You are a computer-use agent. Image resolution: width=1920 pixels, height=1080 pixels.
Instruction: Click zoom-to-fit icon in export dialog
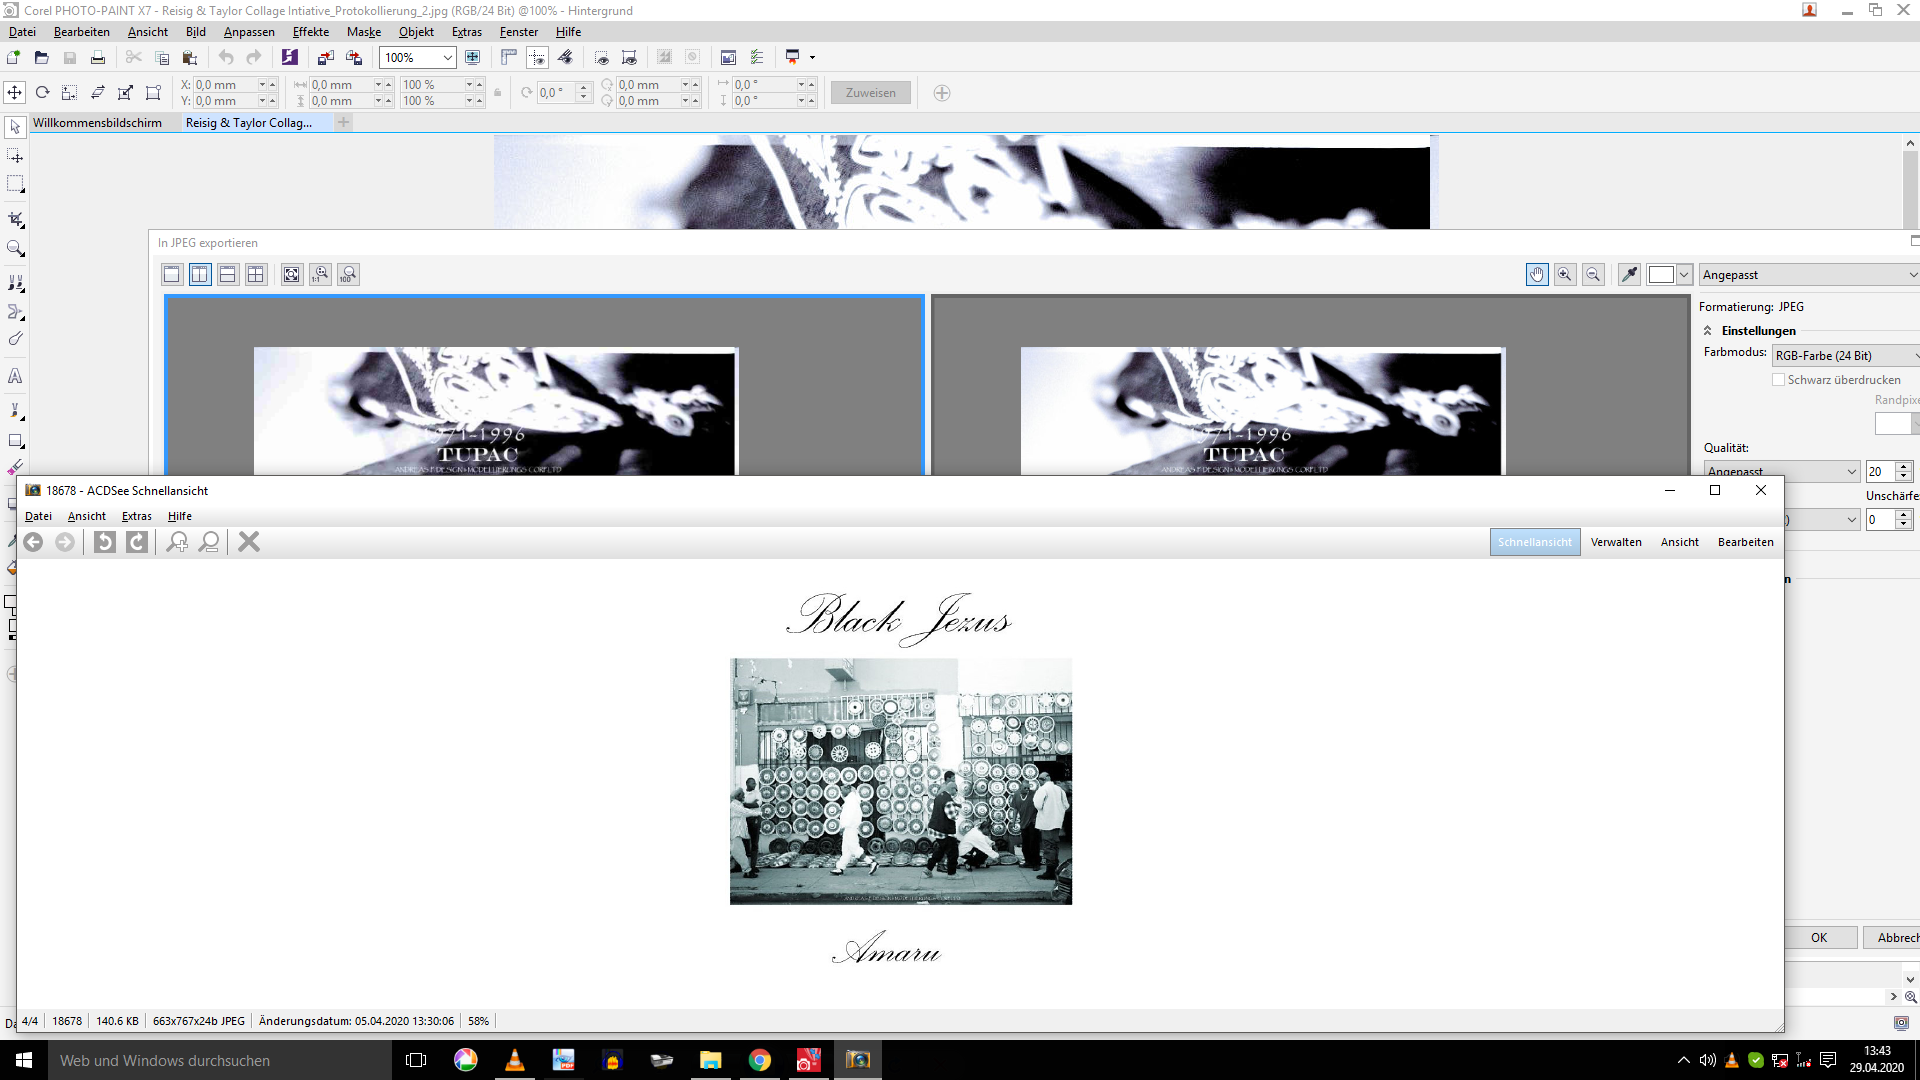point(292,274)
